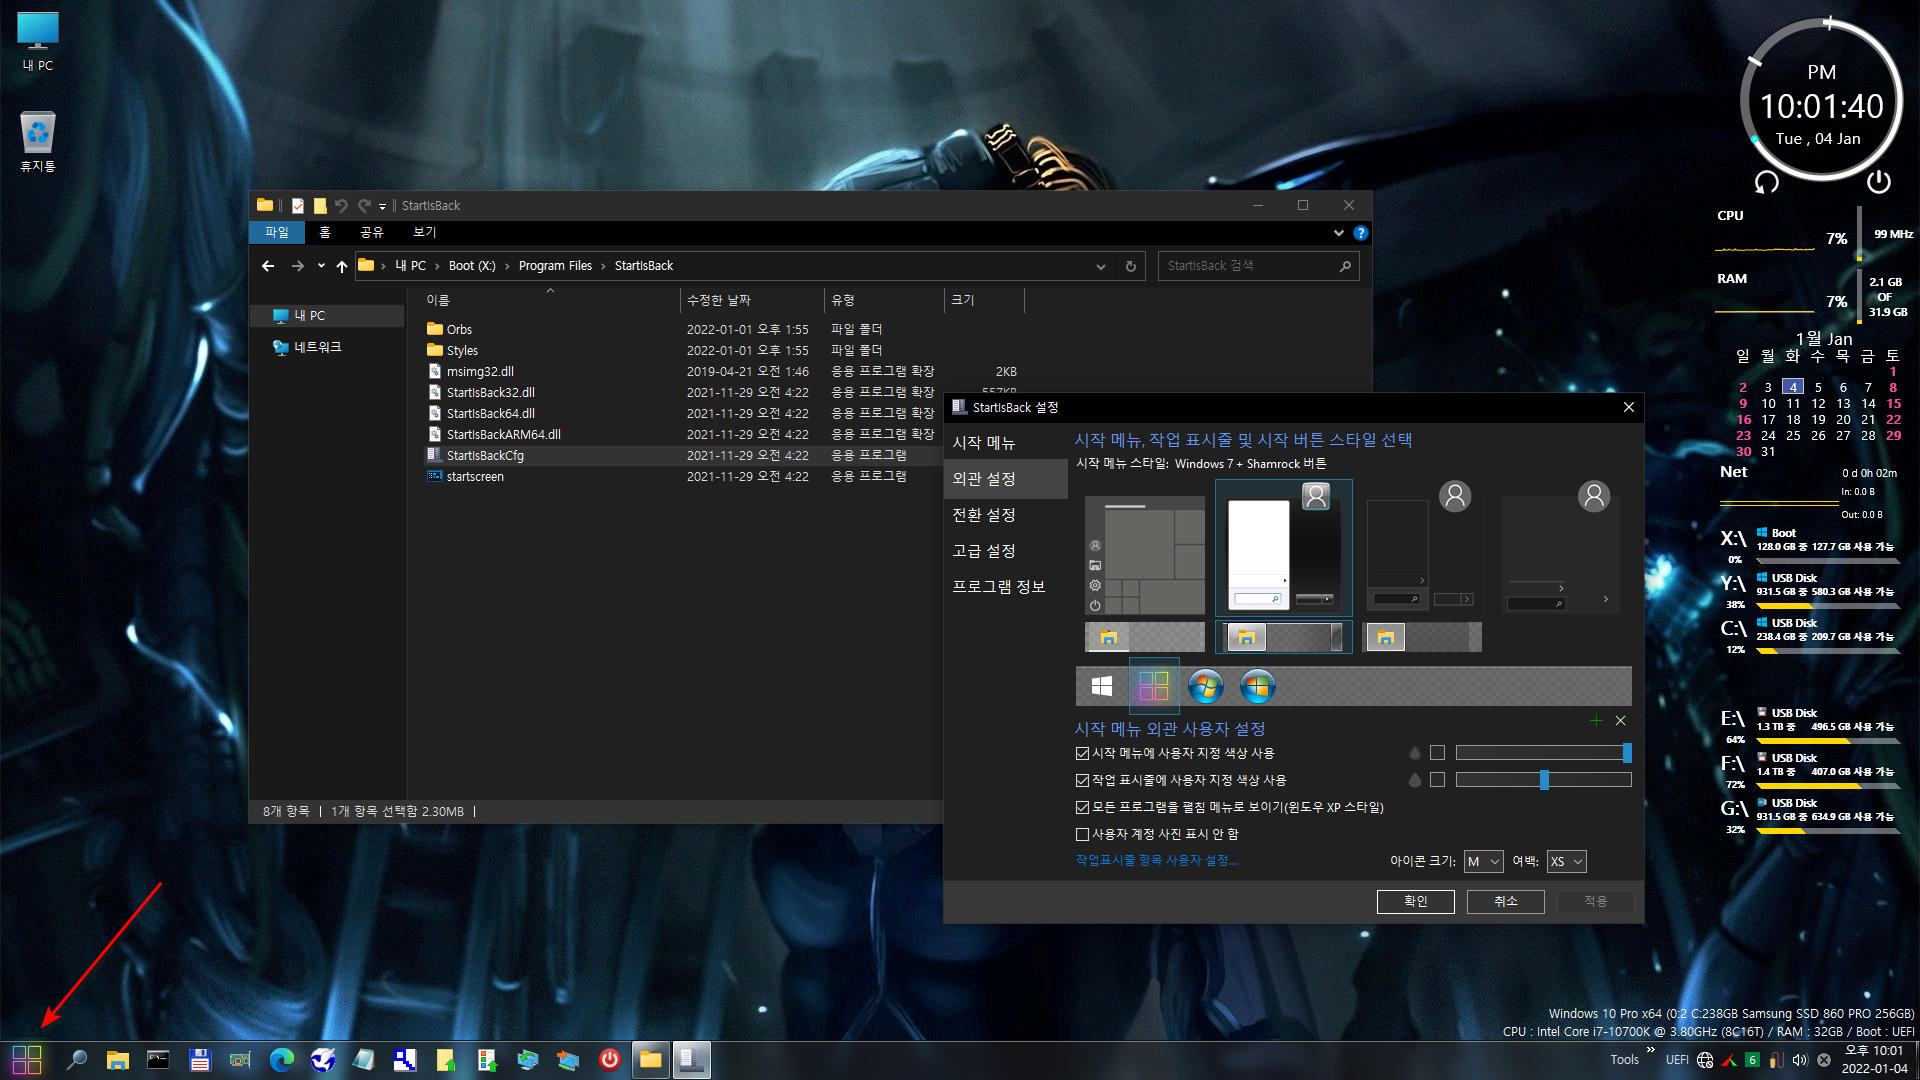Select the Windows 7 start menu style thumbnail
1920x1080 pixels.
coord(1284,547)
